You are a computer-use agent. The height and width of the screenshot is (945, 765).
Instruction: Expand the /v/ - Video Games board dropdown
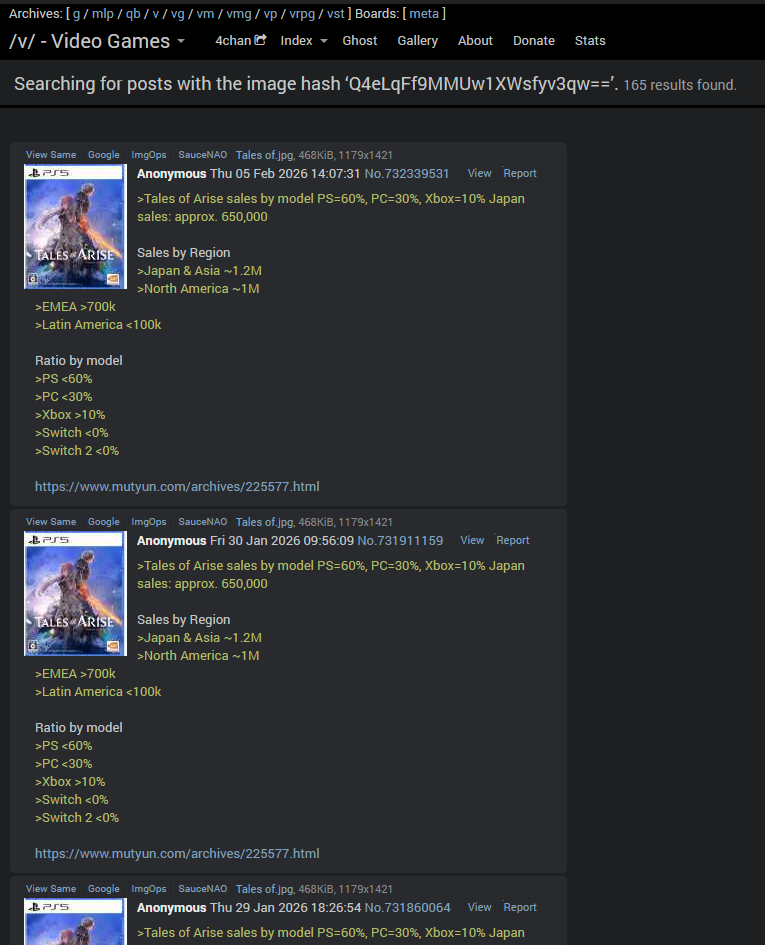coord(97,41)
